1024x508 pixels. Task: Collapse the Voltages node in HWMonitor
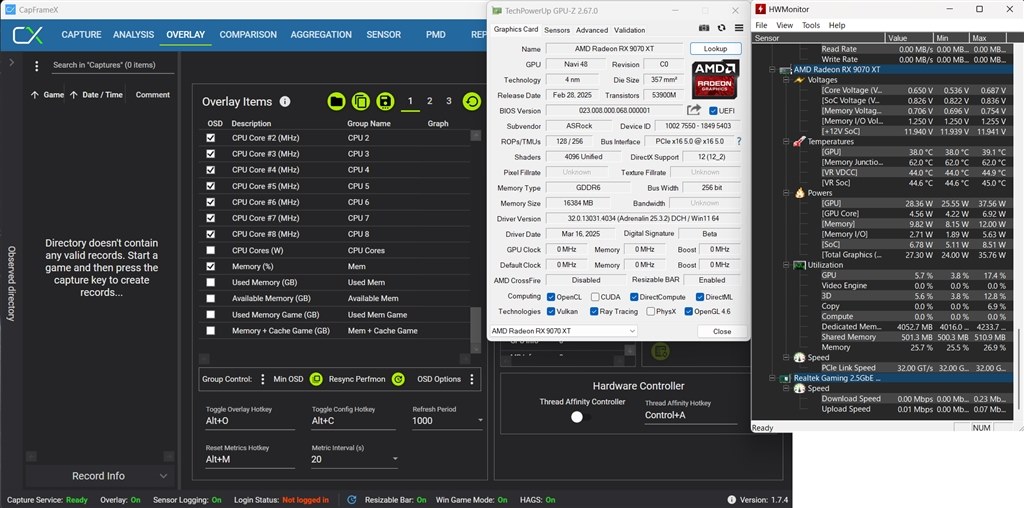[x=785, y=80]
